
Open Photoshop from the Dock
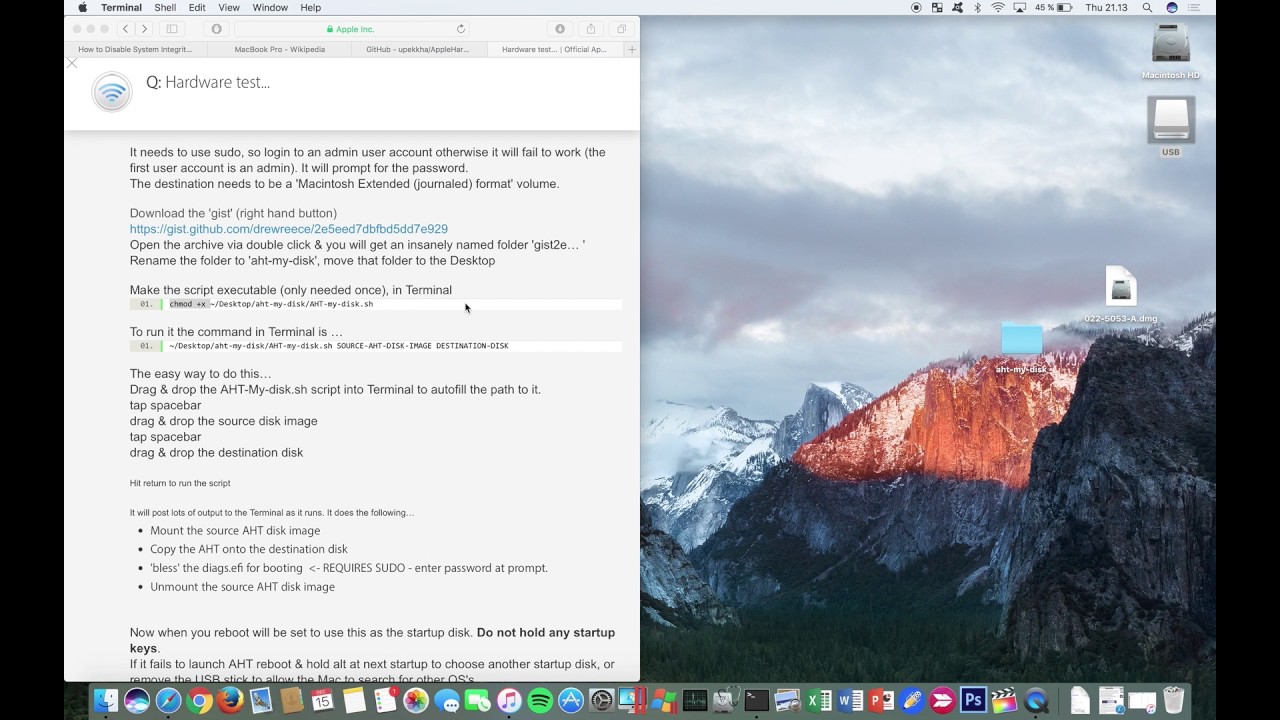[x=974, y=701]
